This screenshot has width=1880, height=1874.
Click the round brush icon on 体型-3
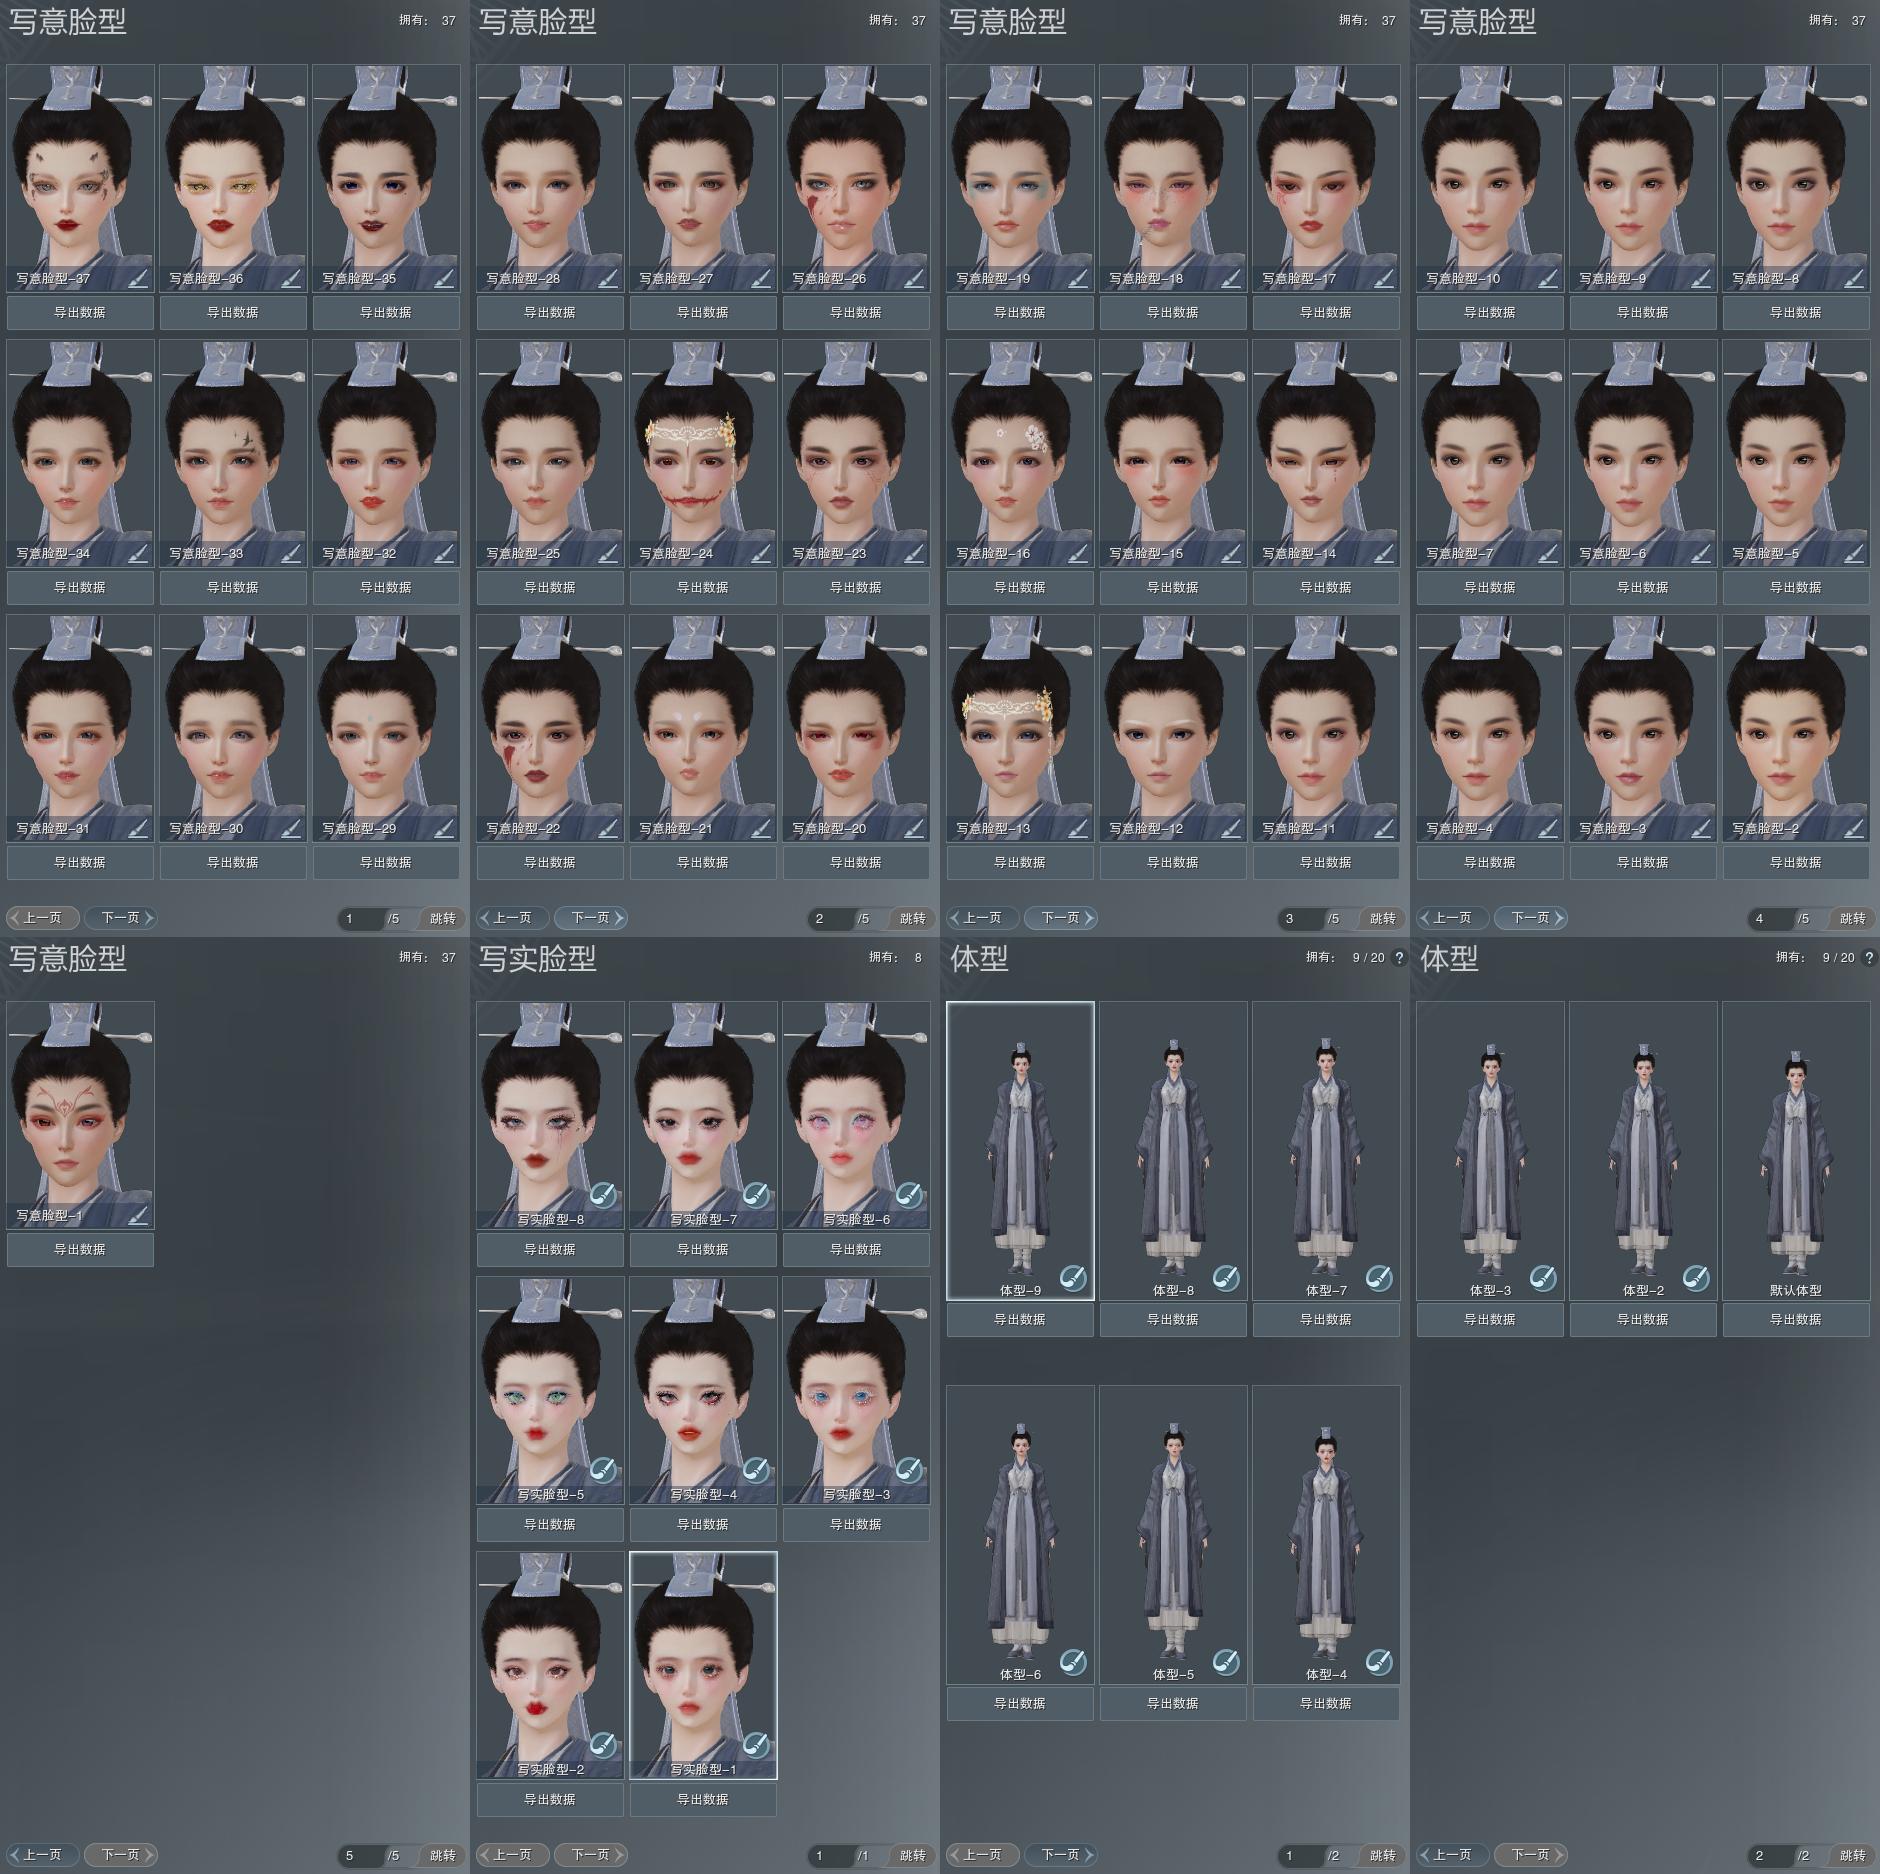pos(1543,1277)
